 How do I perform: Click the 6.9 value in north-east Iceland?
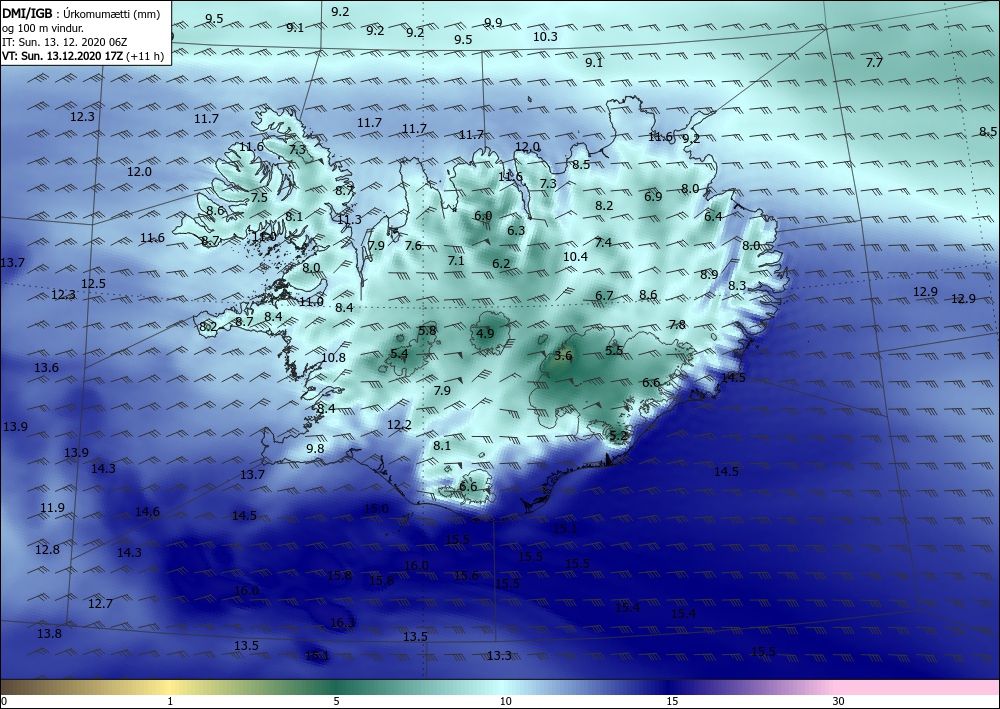[653, 196]
